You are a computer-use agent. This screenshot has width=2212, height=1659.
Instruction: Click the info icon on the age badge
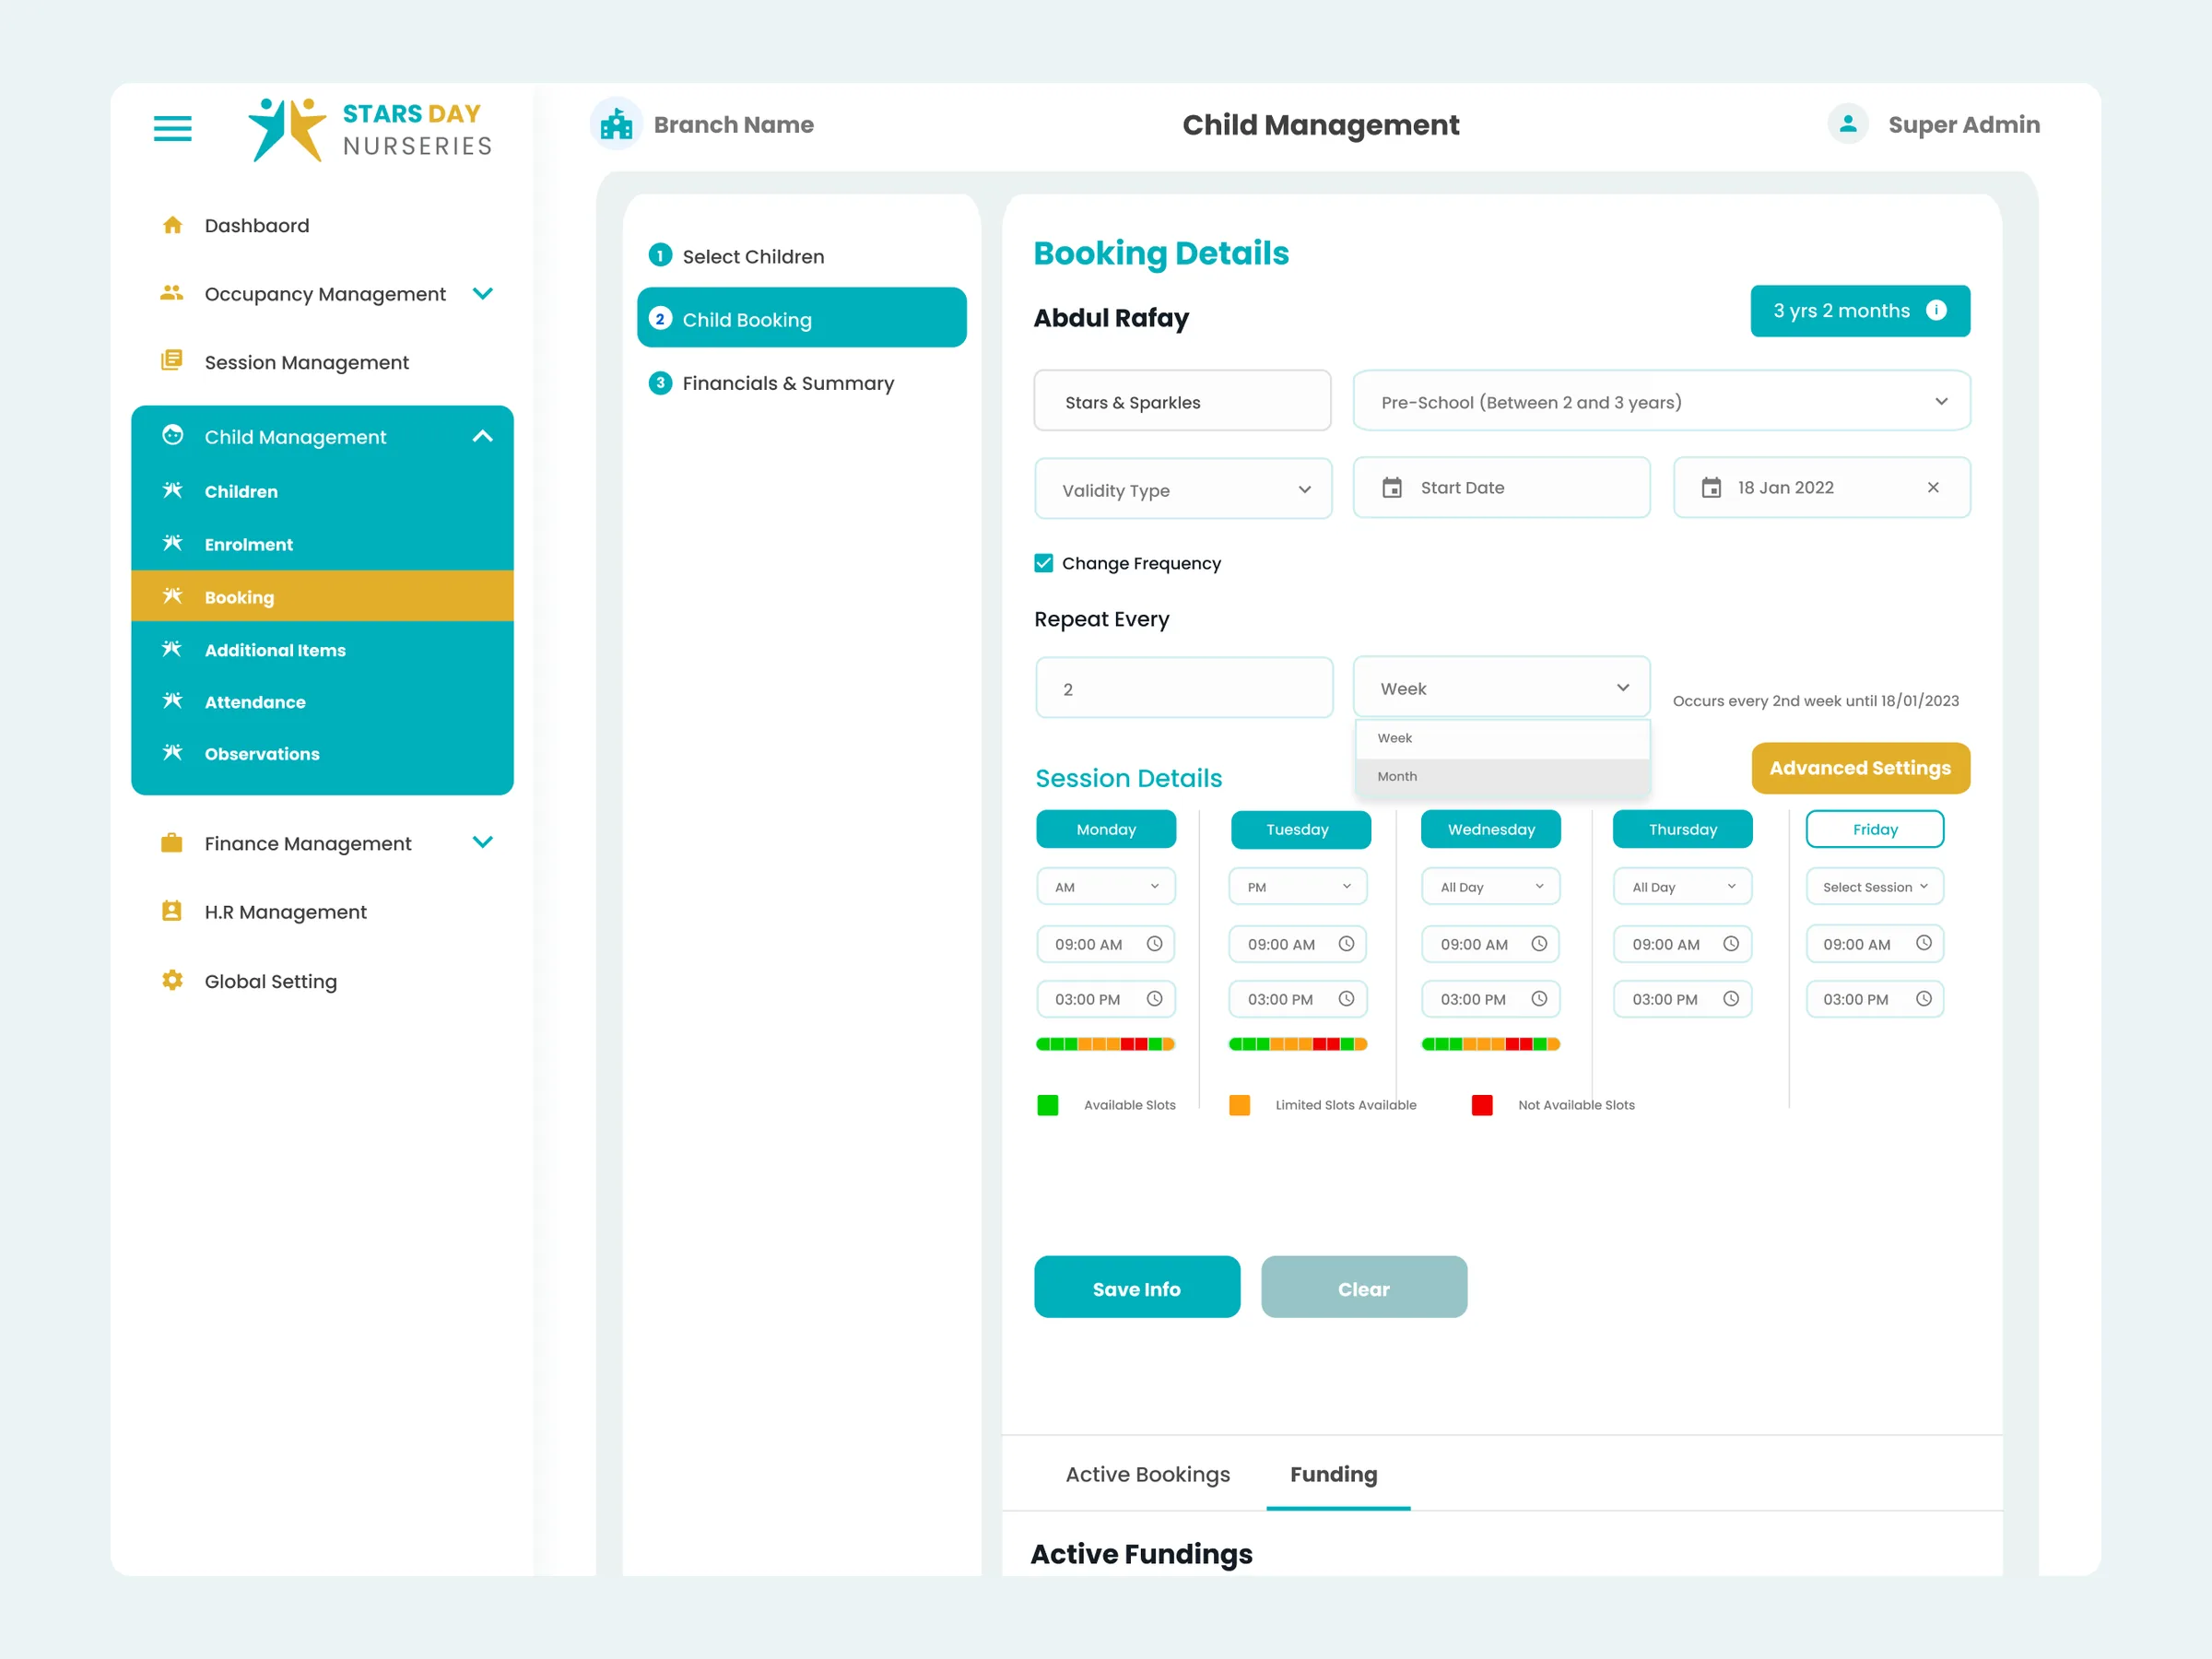click(x=1936, y=310)
